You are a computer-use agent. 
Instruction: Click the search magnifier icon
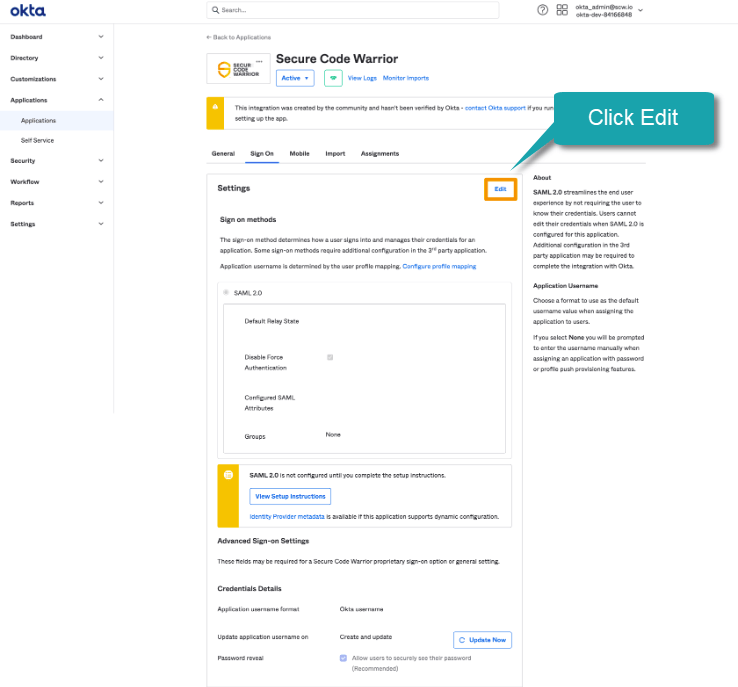(215, 10)
